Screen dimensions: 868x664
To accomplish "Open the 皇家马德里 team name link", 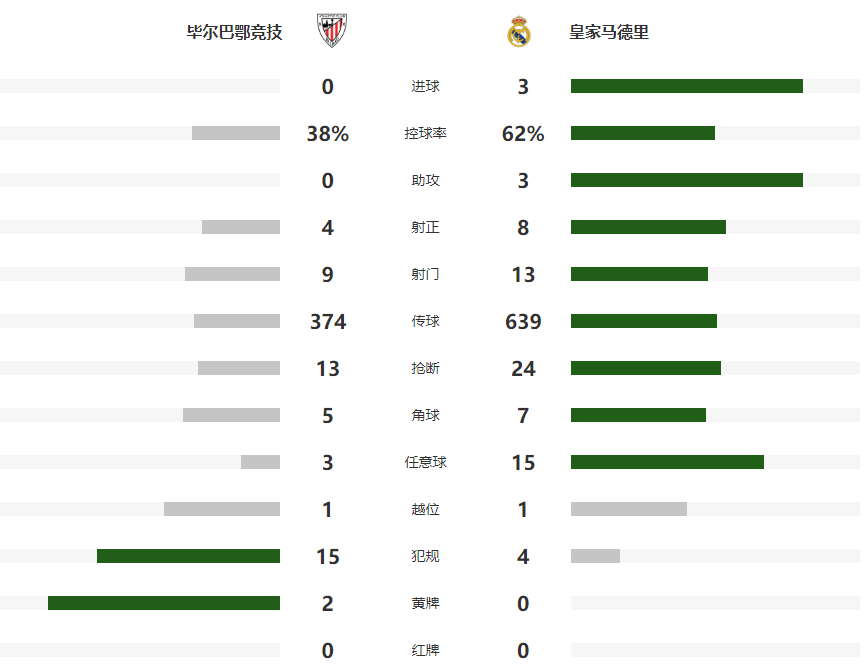I will point(609,32).
